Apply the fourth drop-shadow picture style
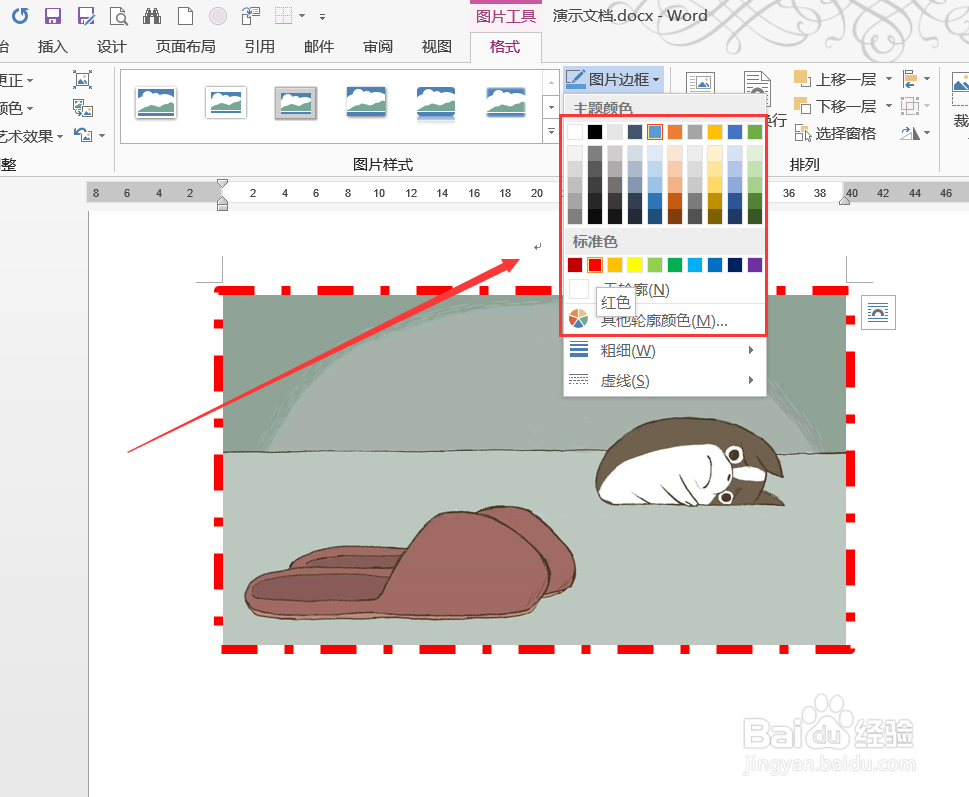Screen dimensions: 969x797 click(366, 103)
